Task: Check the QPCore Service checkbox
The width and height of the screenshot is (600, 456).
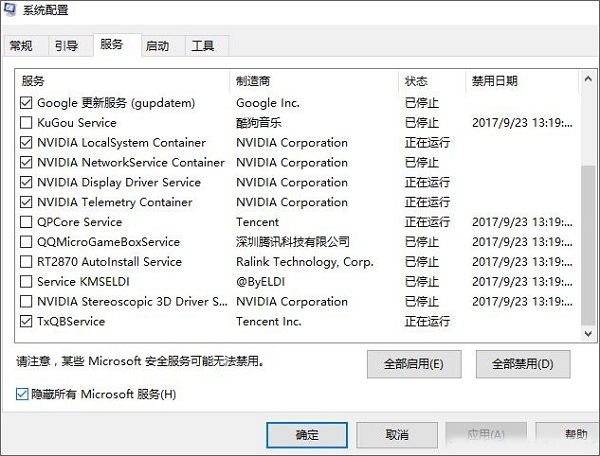Action: click(x=26, y=222)
